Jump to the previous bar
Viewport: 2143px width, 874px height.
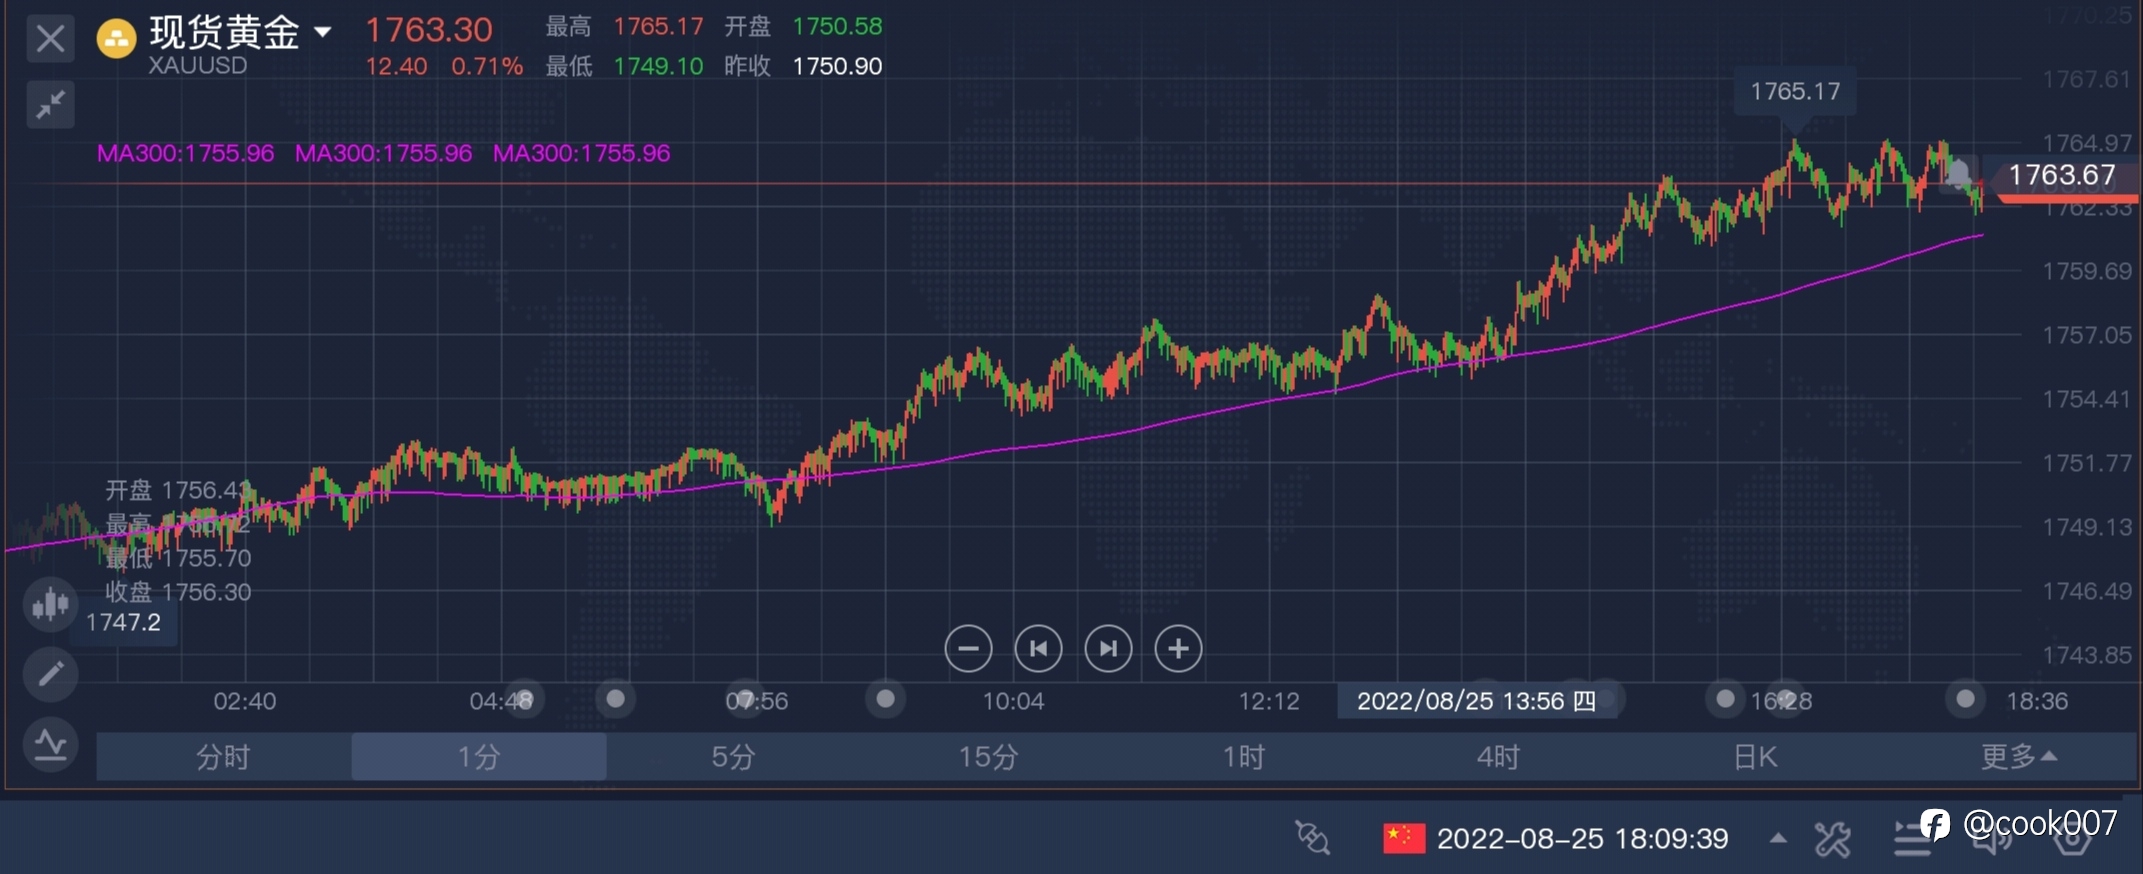point(1038,649)
